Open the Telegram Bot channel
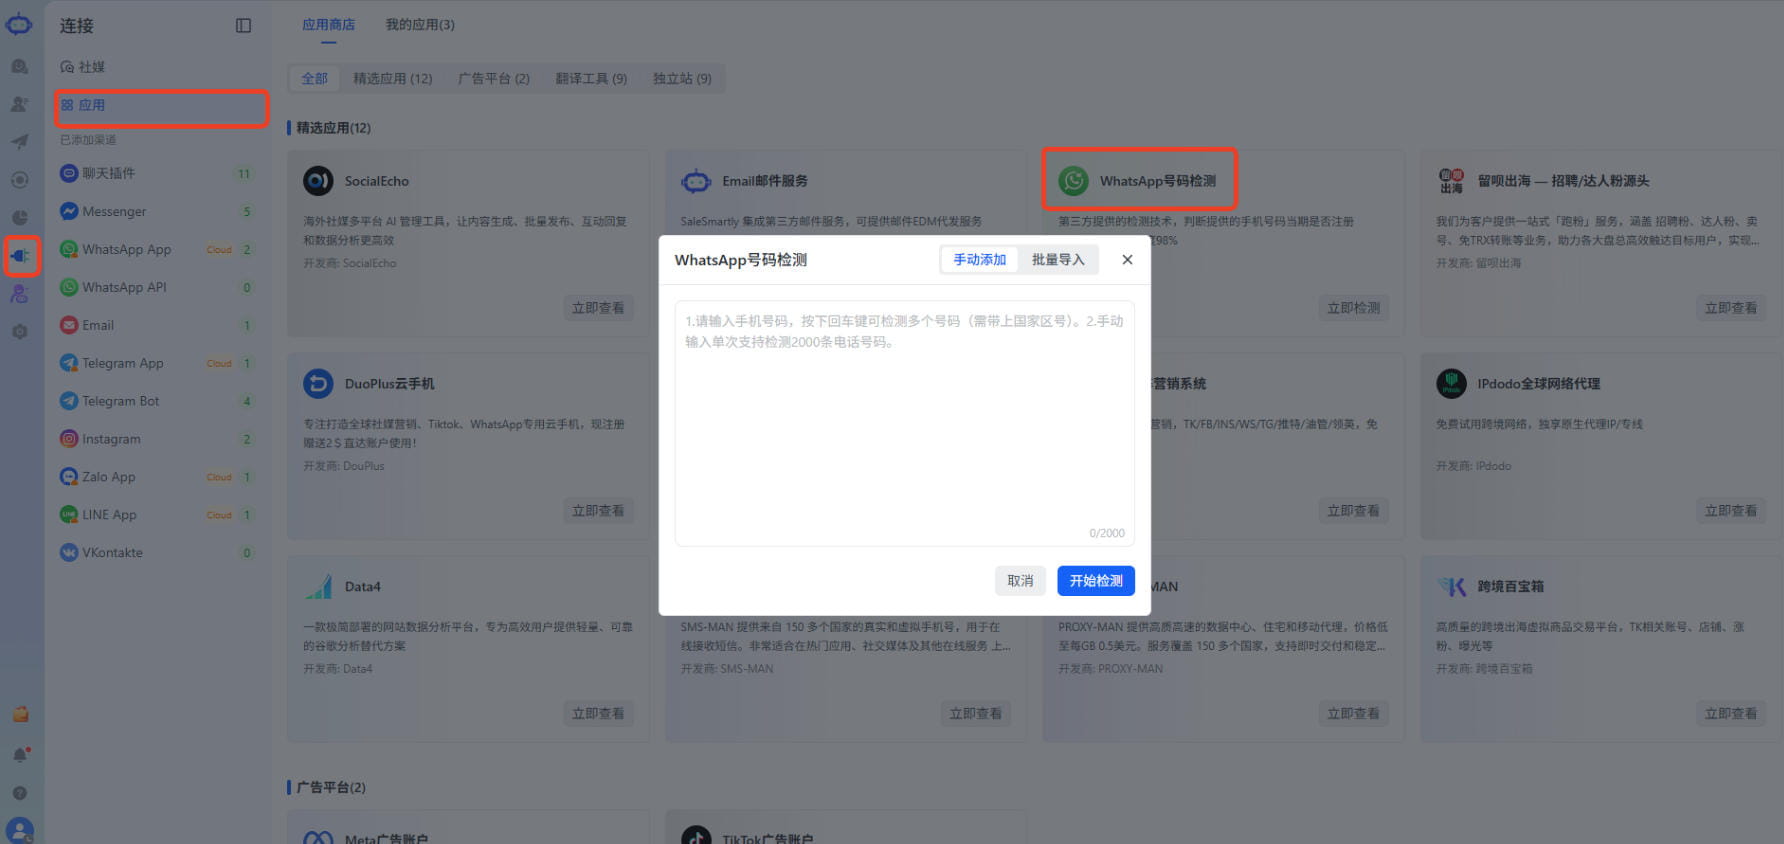 point(158,401)
